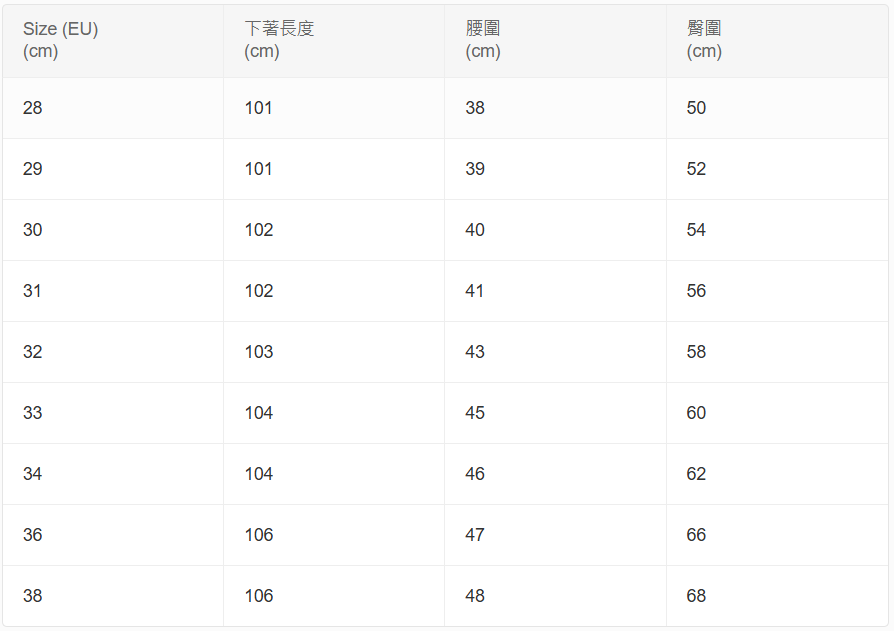Select size 28 in the Size column

coord(33,108)
